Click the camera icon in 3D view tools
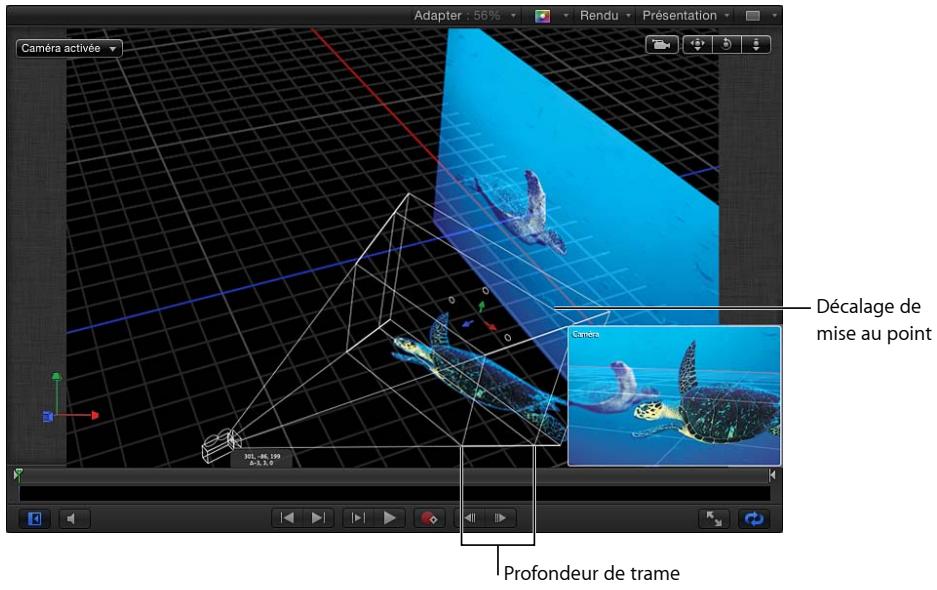937x590 pixels. [662, 45]
